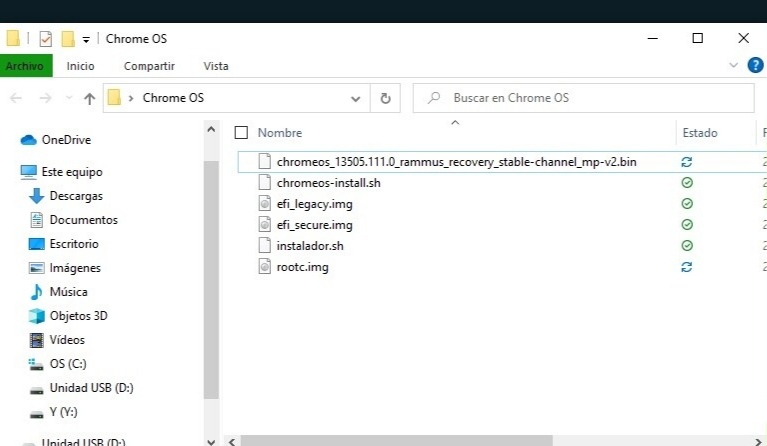Select the chromeos recovery .bin file
This screenshot has width=767, height=446.
(x=456, y=162)
